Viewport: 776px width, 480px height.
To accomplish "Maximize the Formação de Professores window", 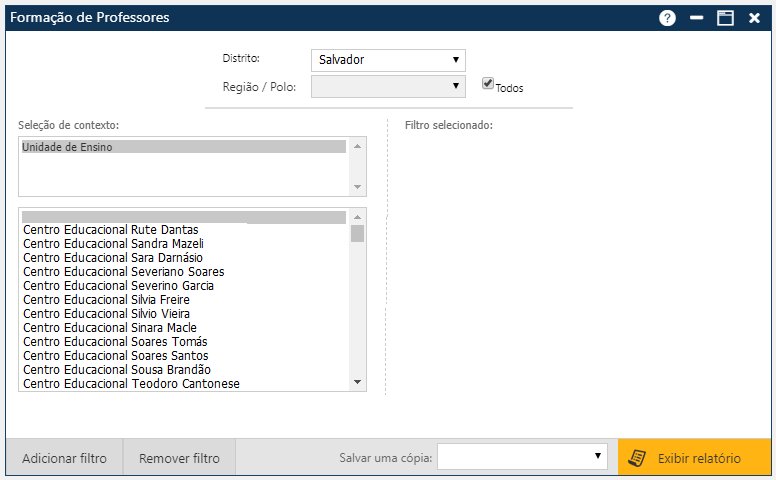I will [x=725, y=18].
